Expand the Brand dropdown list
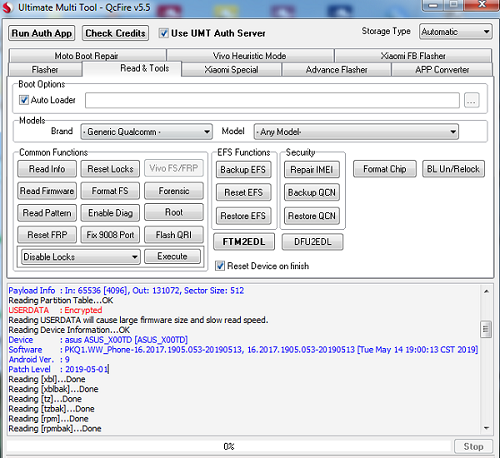Viewport: 500px width, 458px height. point(146,132)
